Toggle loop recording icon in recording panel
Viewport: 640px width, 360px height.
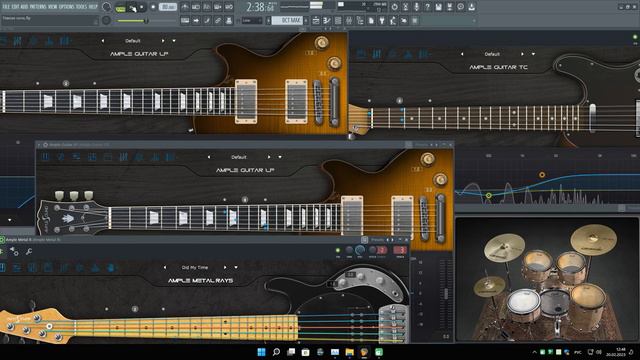pyautogui.click(x=229, y=7)
